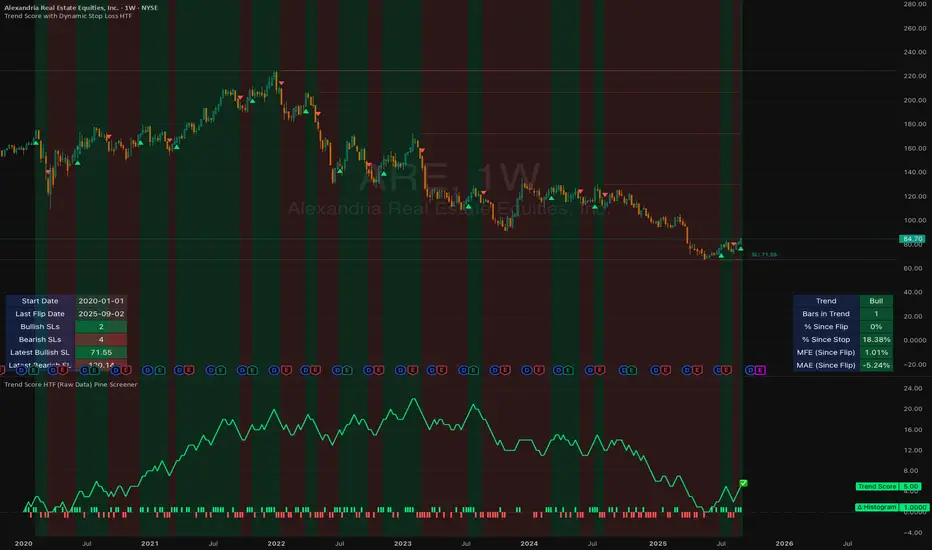Click the 120.00 price scale label
The width and height of the screenshot is (932, 550).
915,196
